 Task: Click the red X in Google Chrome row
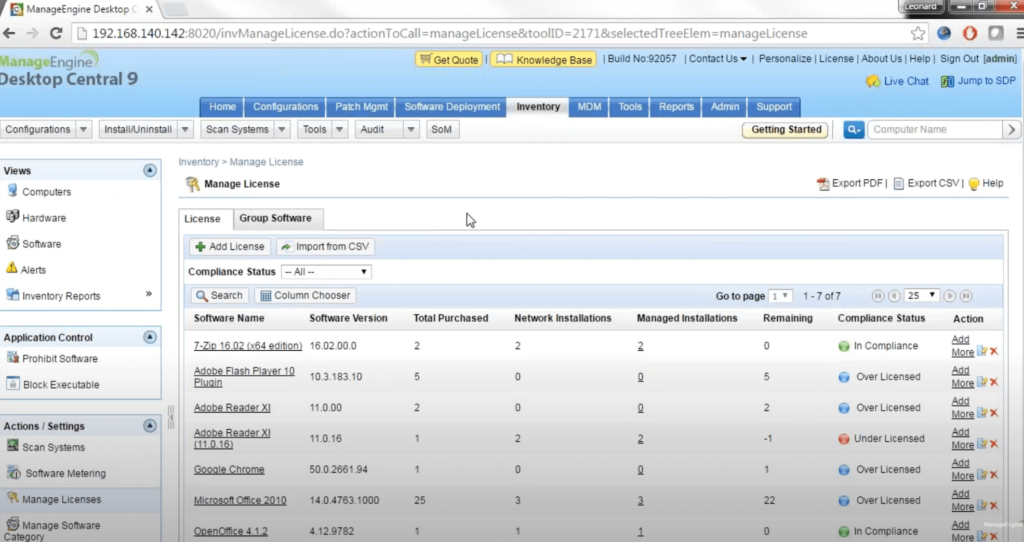994,475
